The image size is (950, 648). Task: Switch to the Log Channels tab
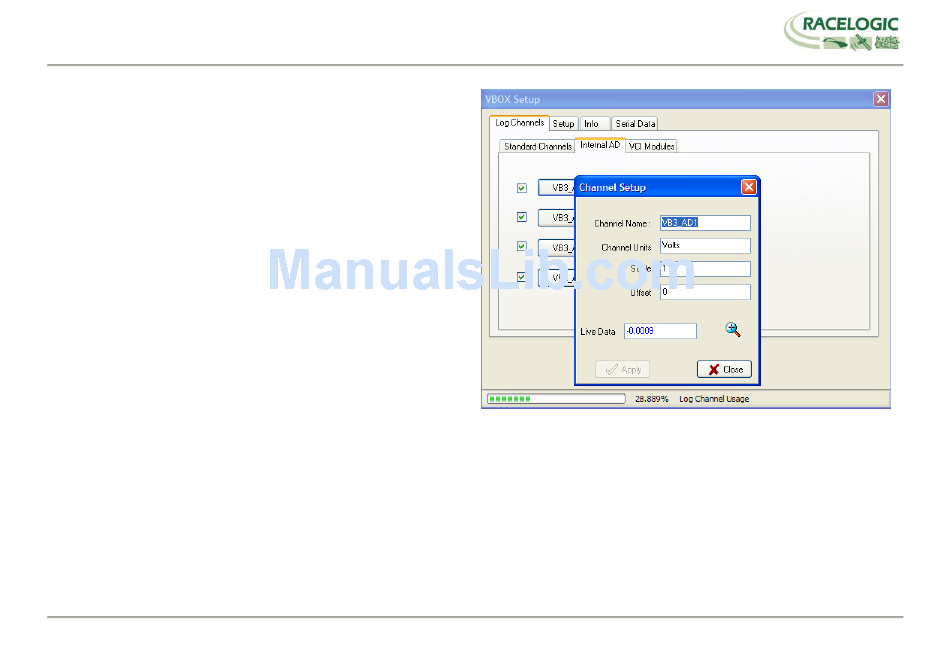pos(519,123)
